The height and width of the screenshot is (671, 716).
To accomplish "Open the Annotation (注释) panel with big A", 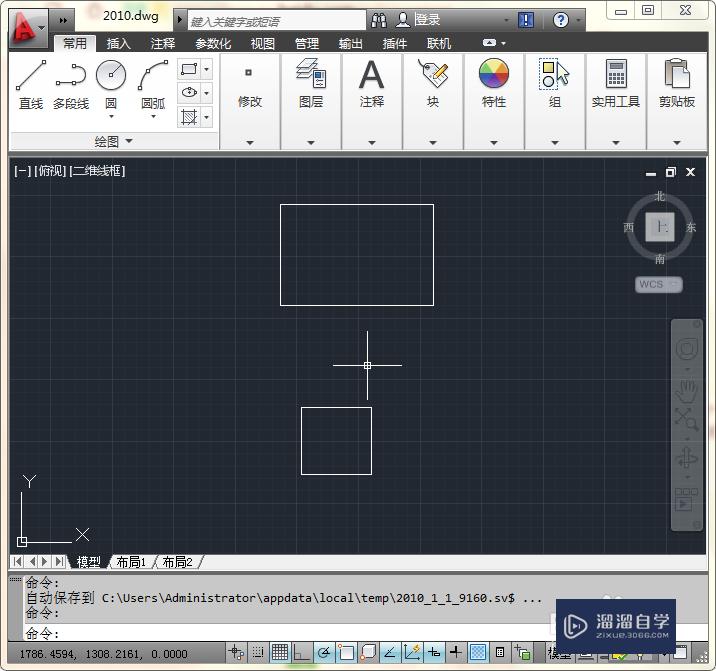I will [x=372, y=101].
